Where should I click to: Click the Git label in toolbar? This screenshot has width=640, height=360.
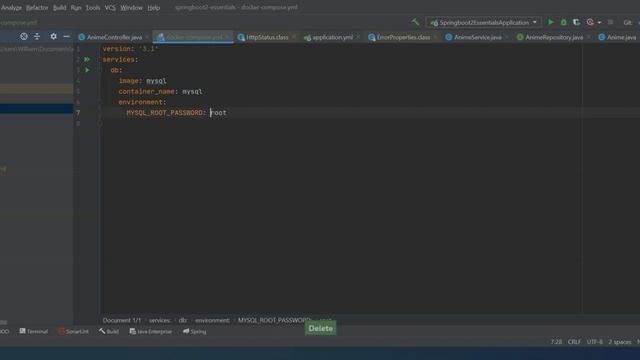point(627,22)
